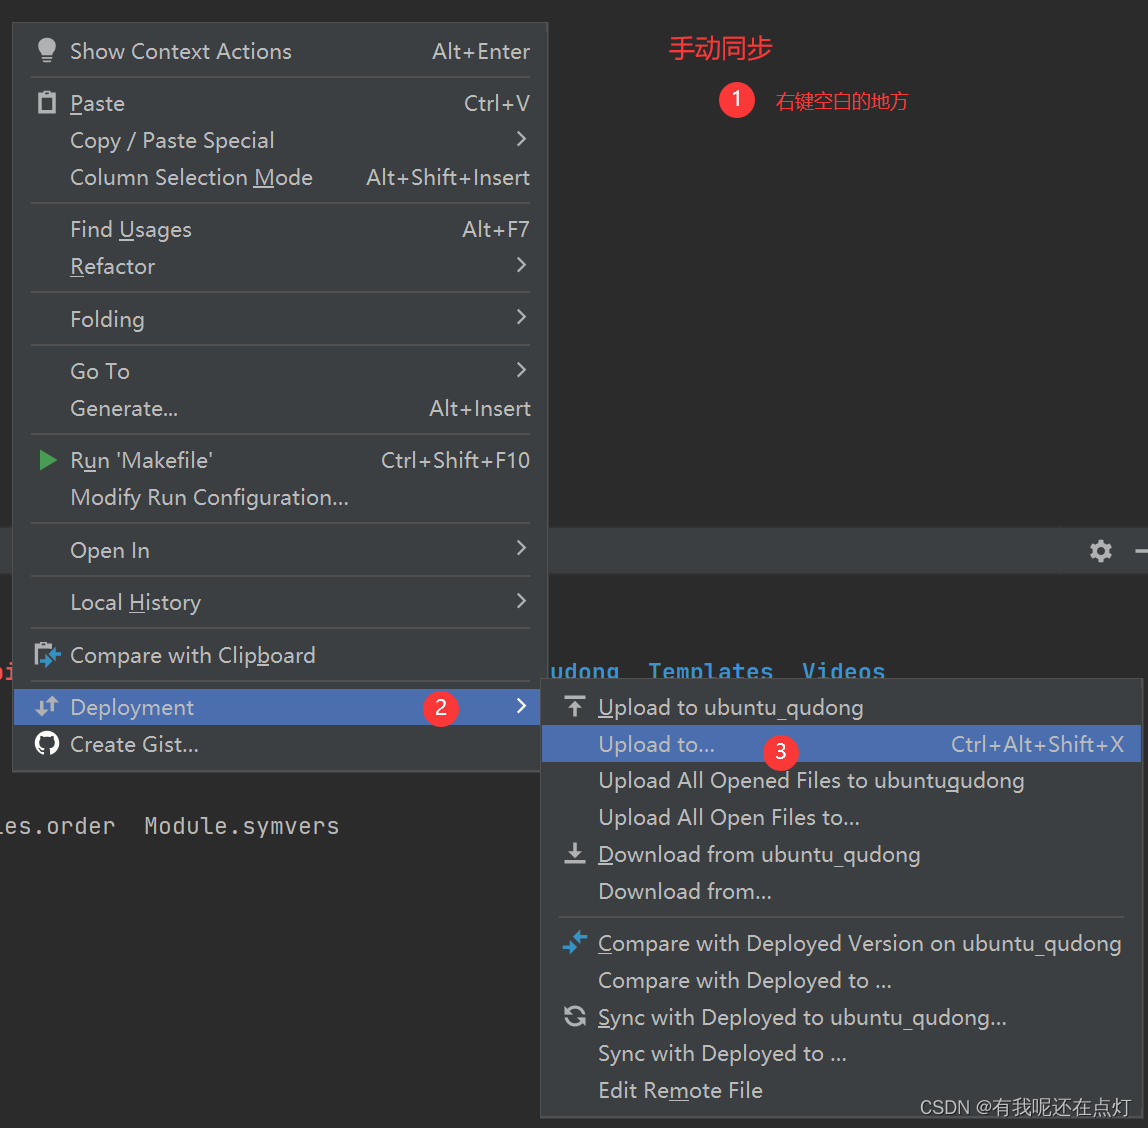Click the Download from ubuntu_qudong download icon

click(x=575, y=853)
